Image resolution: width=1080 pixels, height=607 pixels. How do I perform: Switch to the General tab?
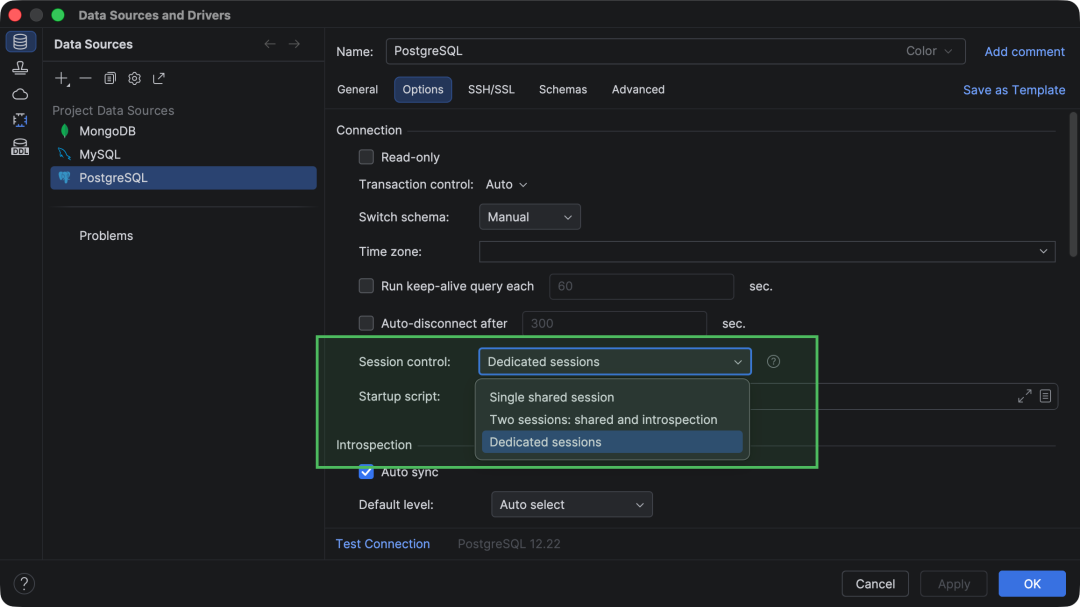357,90
